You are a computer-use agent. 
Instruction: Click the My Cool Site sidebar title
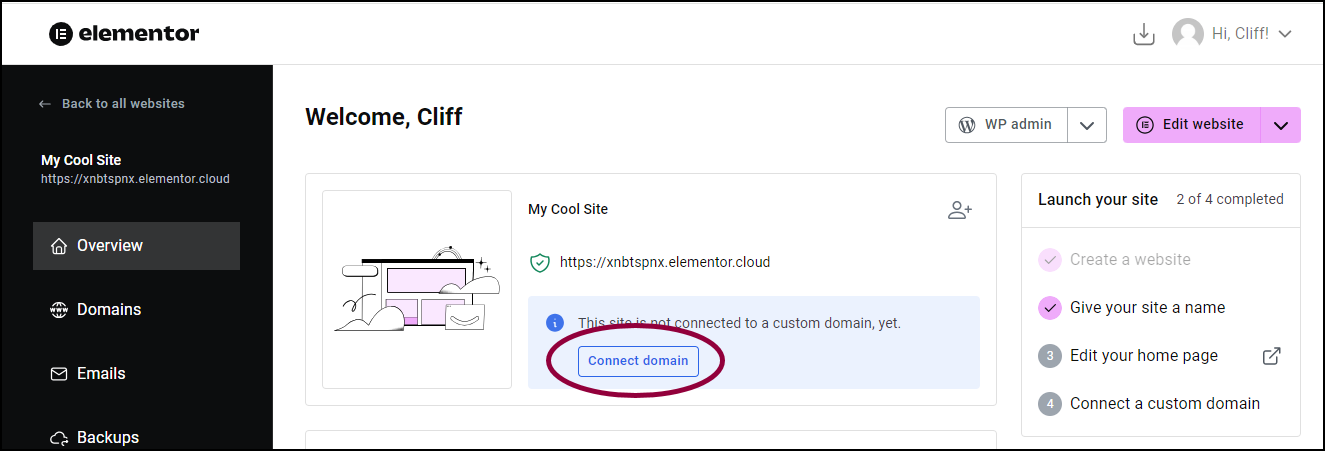coord(81,160)
